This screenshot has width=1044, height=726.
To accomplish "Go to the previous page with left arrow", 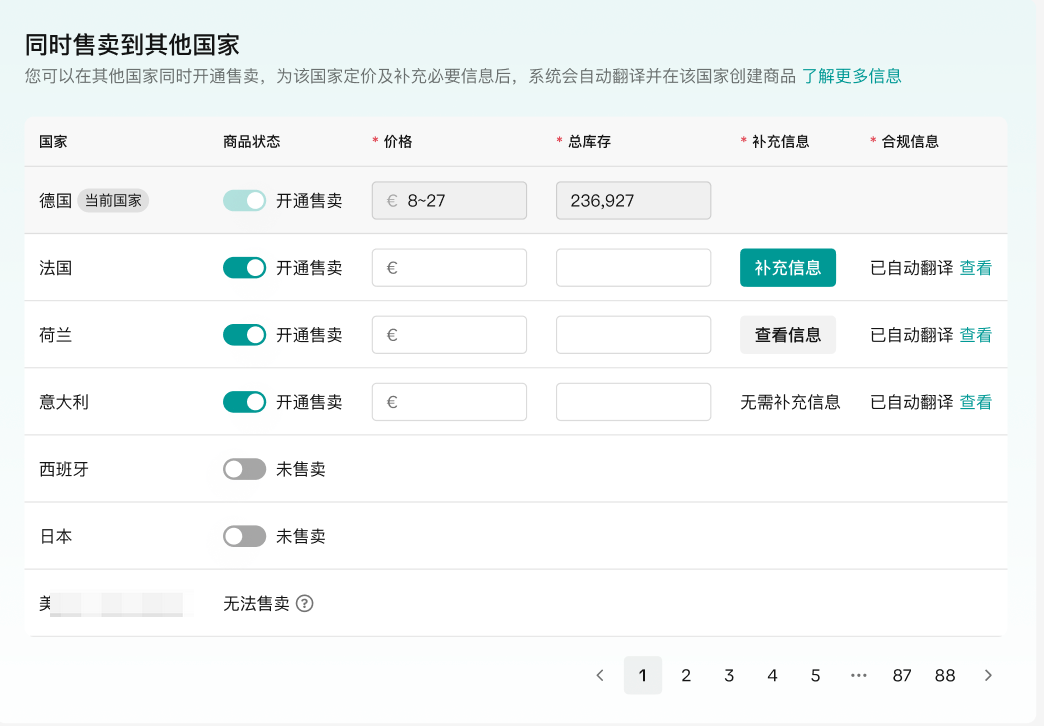I will click(x=600, y=675).
